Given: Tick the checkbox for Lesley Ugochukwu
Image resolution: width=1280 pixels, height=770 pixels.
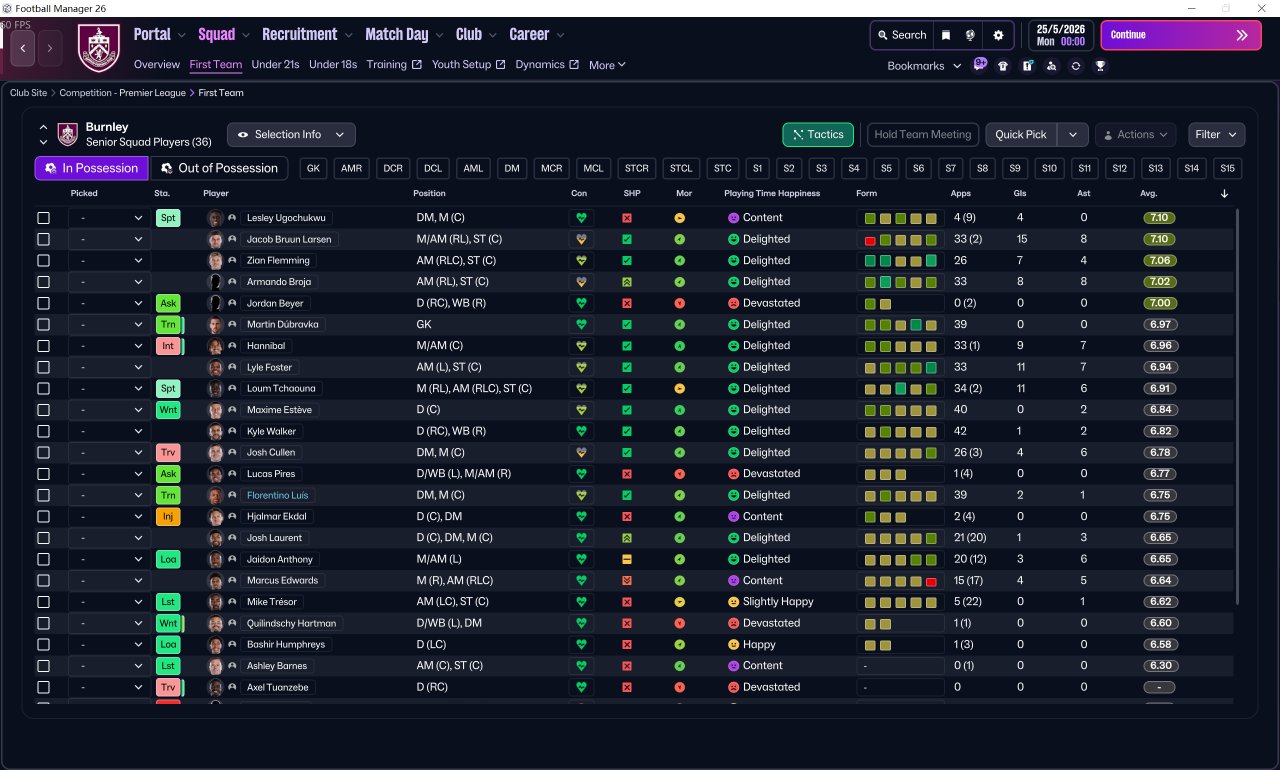Looking at the screenshot, I should click(x=43, y=218).
